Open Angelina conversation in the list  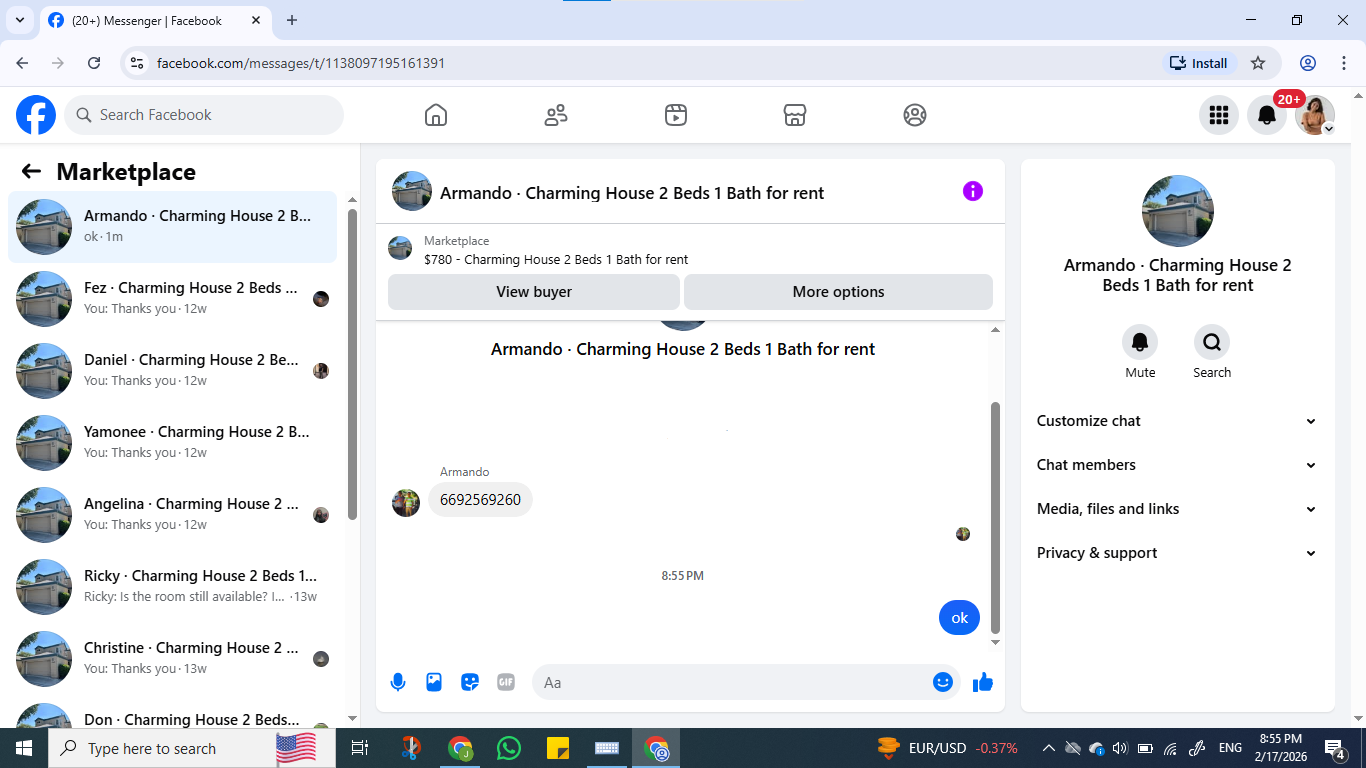click(x=173, y=515)
